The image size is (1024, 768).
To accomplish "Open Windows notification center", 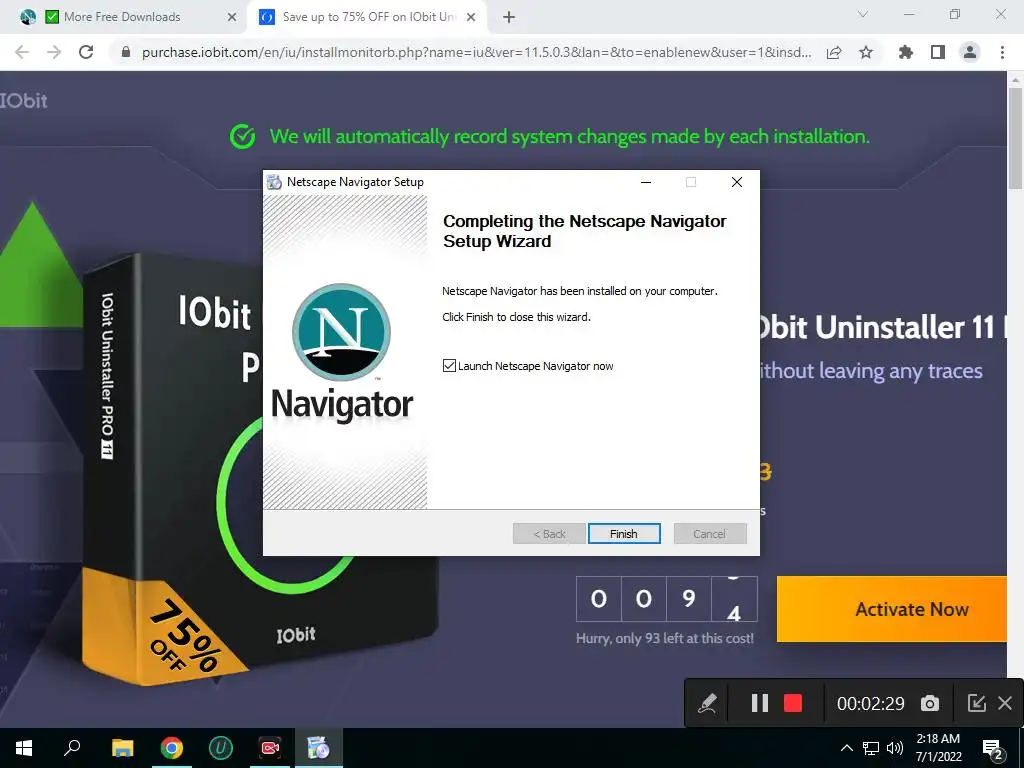I will [993, 748].
